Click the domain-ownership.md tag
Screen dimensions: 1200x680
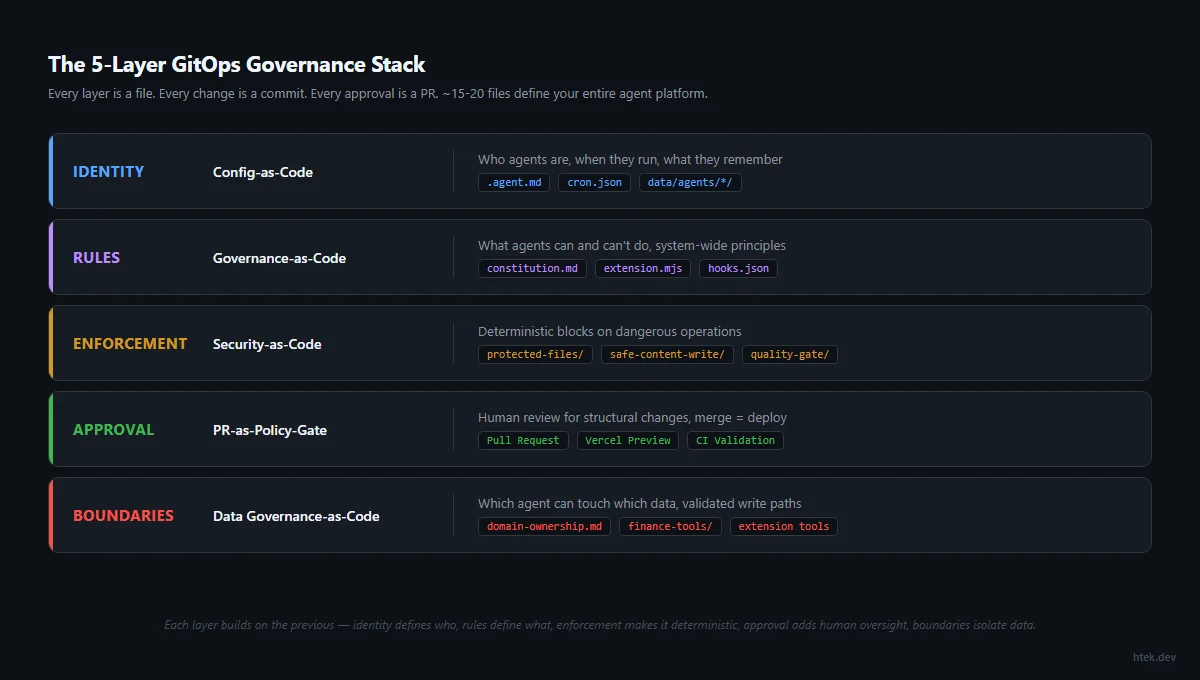pyautogui.click(x=544, y=527)
